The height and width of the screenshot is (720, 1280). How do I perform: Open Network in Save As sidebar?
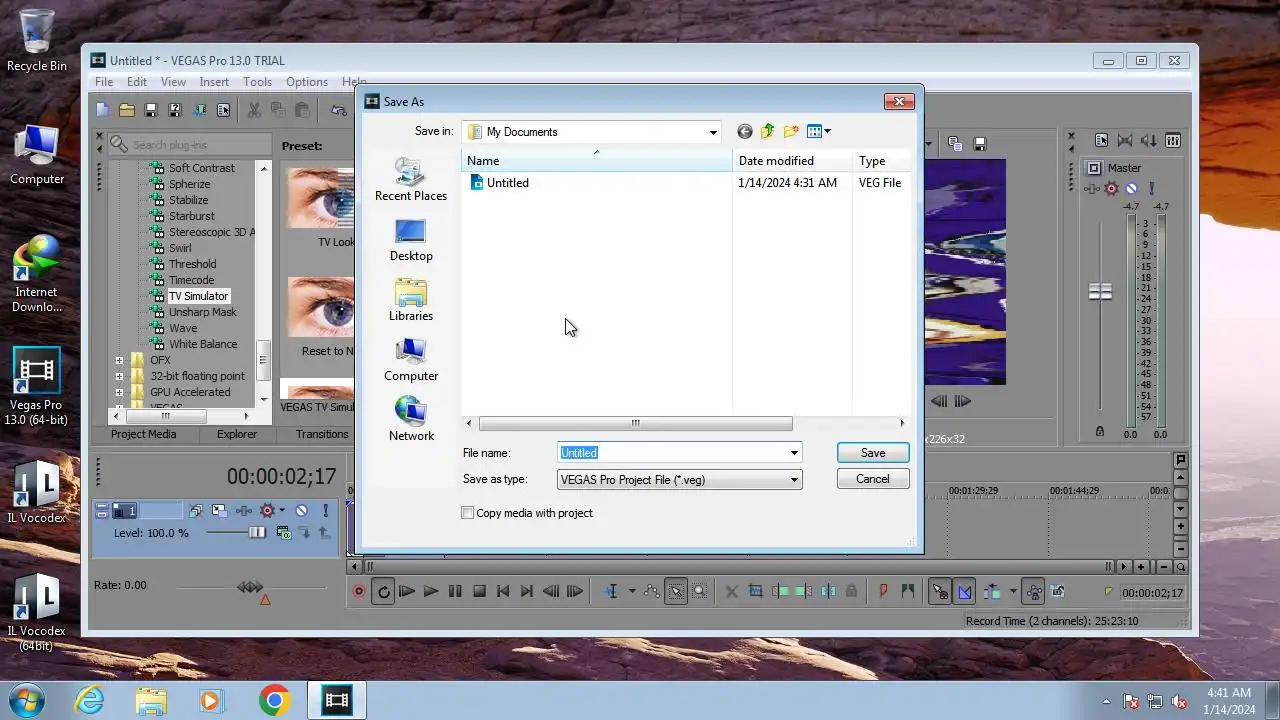click(411, 420)
